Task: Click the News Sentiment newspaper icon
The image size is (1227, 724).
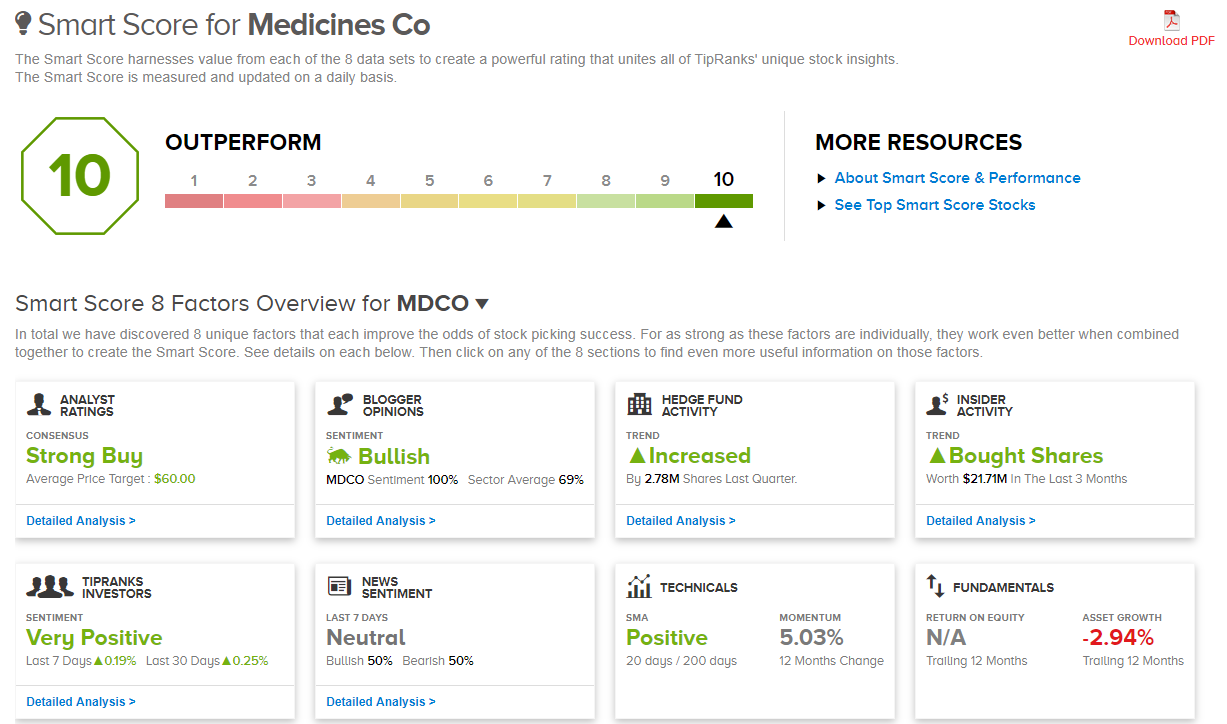Action: pos(339,586)
